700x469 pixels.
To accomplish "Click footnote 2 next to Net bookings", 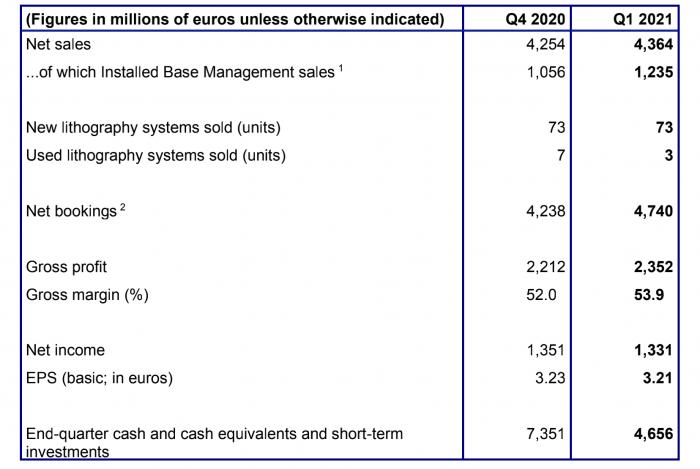I will coord(122,207).
